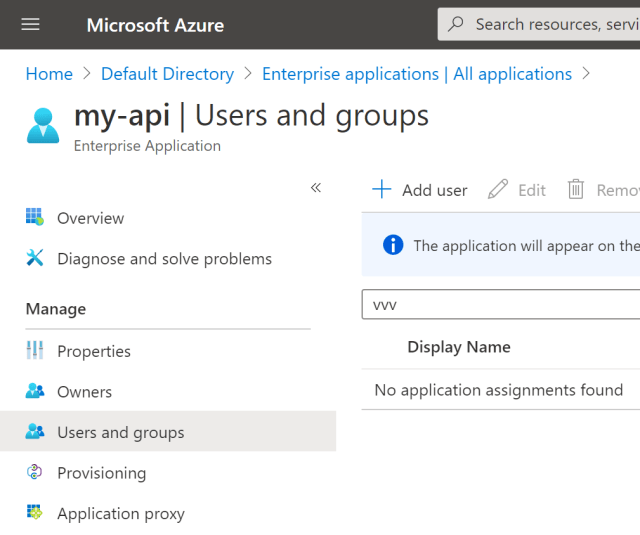Open the Azure portal hamburger menu
Viewport: 640px width, 535px height.
click(x=30, y=24)
